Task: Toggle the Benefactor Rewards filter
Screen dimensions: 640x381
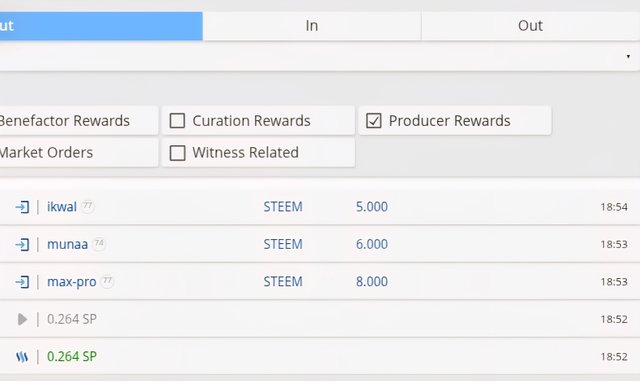Action: 79,121
